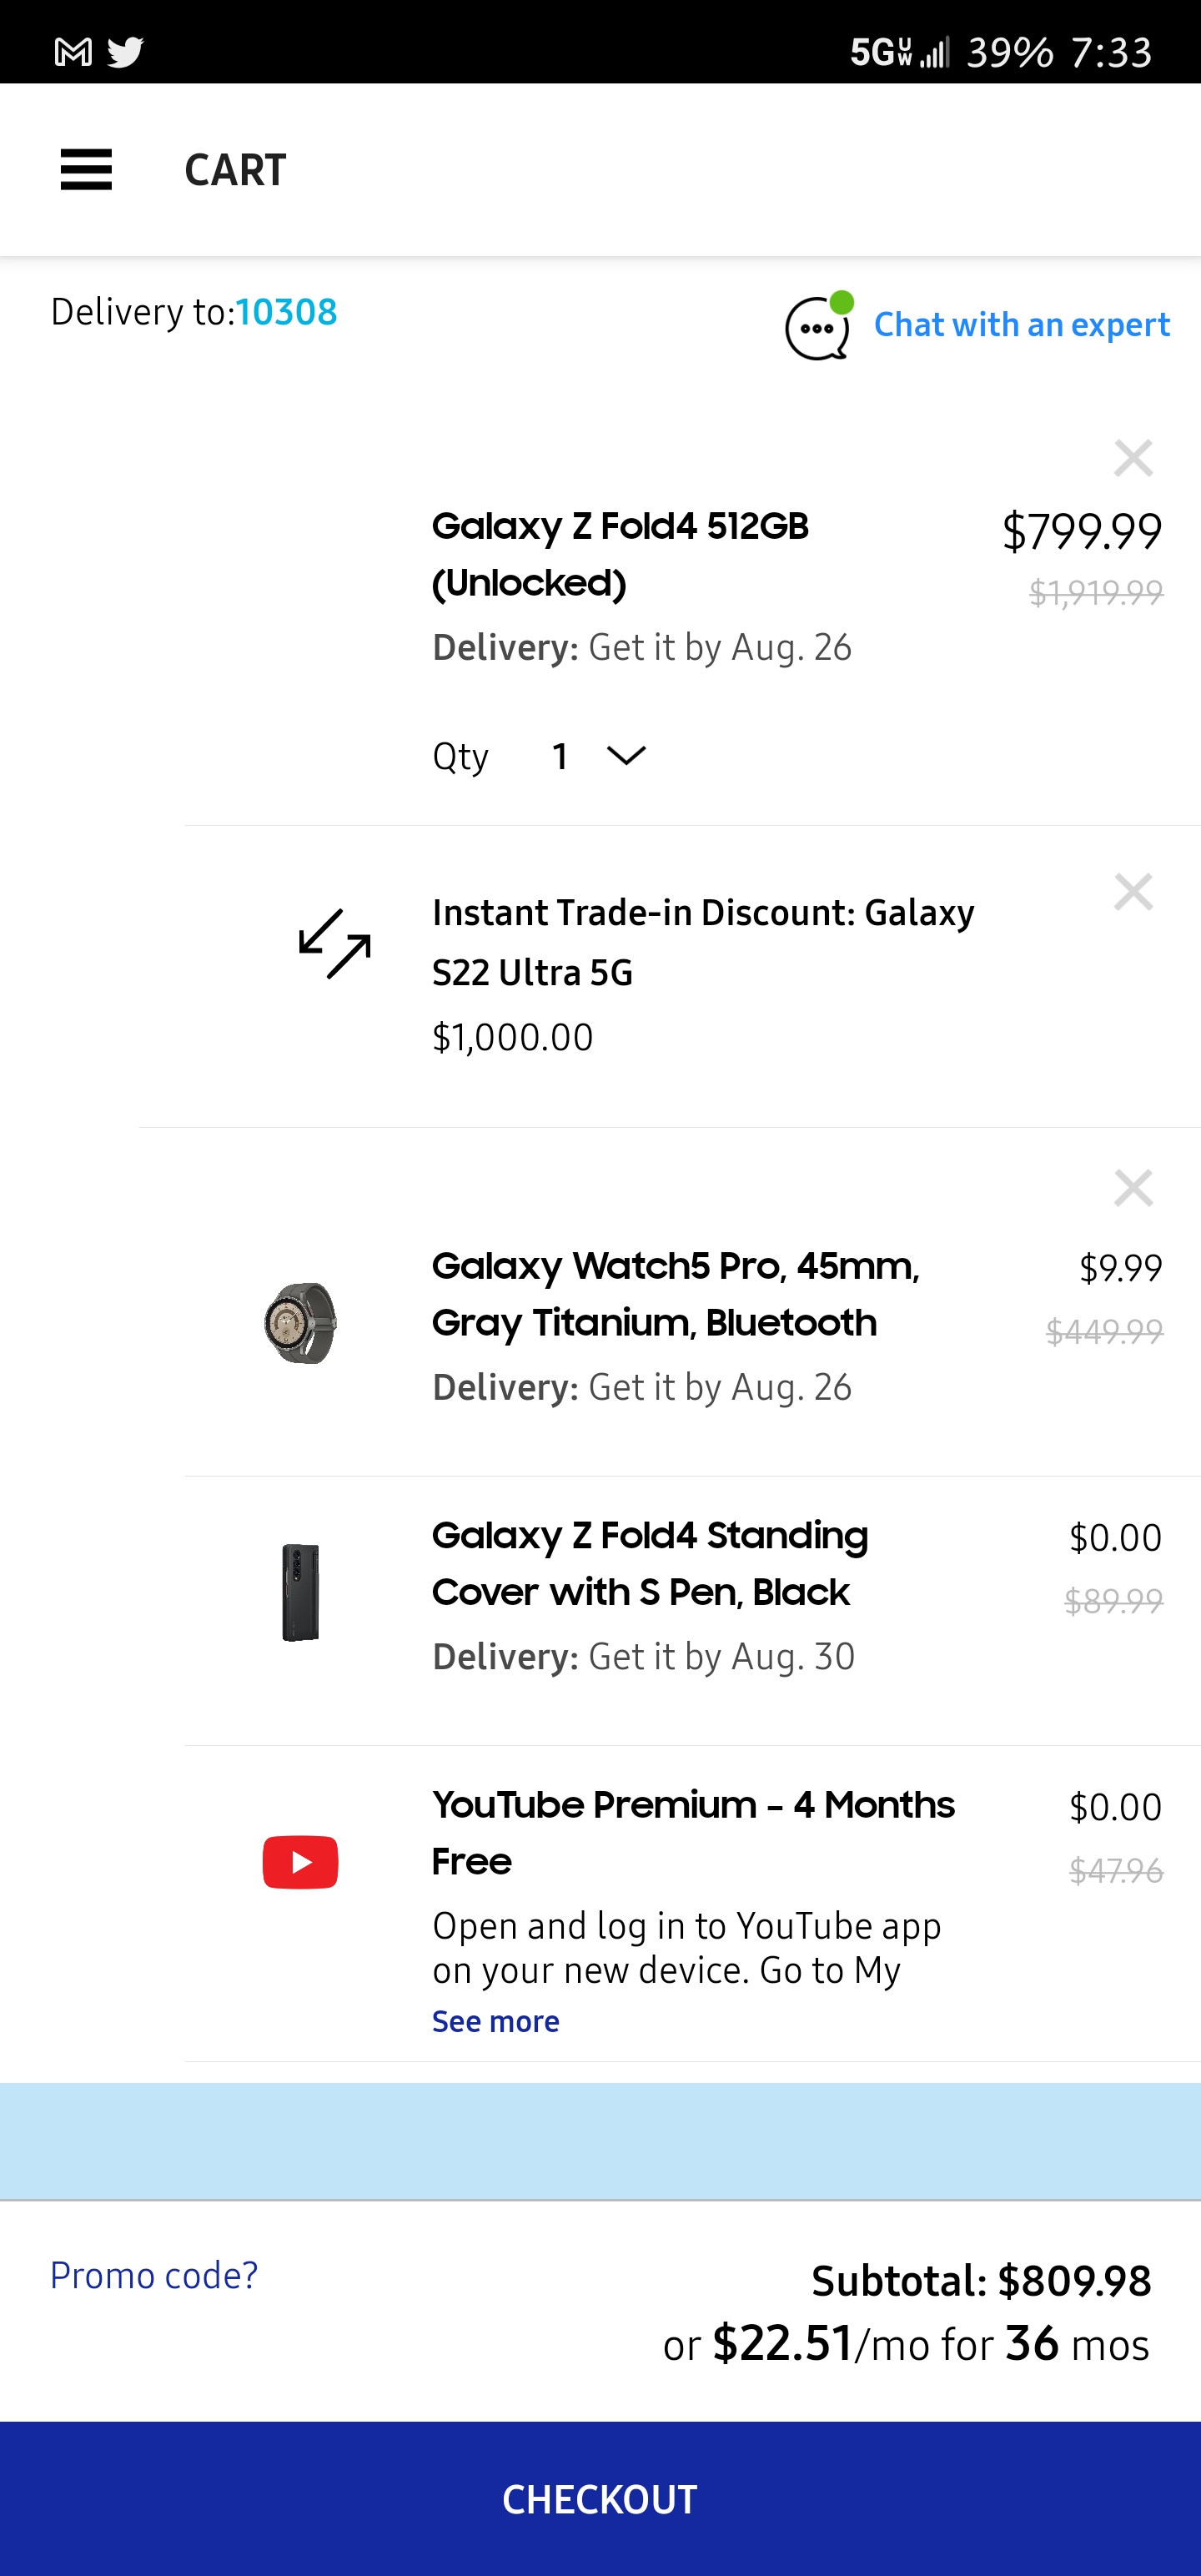Open Gmail notification in status bar
The width and height of the screenshot is (1201, 2576).
coord(73,52)
